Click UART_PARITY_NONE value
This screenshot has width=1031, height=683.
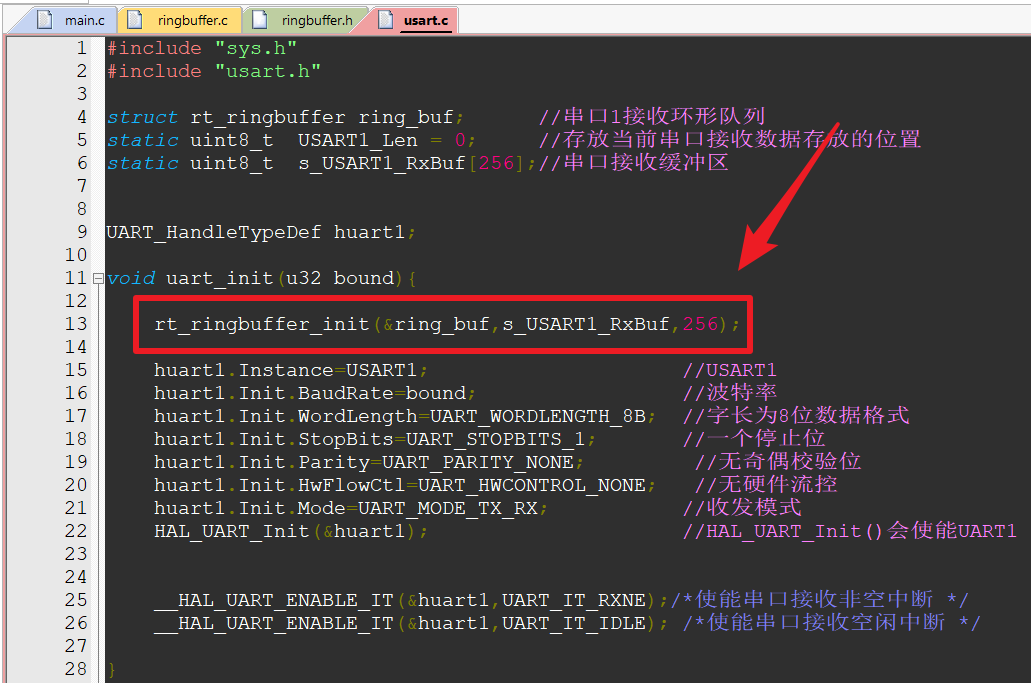point(477,463)
